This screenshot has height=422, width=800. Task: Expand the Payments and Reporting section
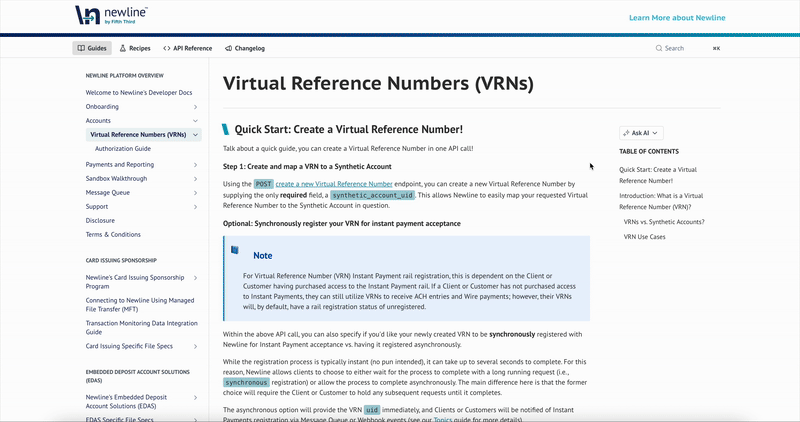coord(195,164)
